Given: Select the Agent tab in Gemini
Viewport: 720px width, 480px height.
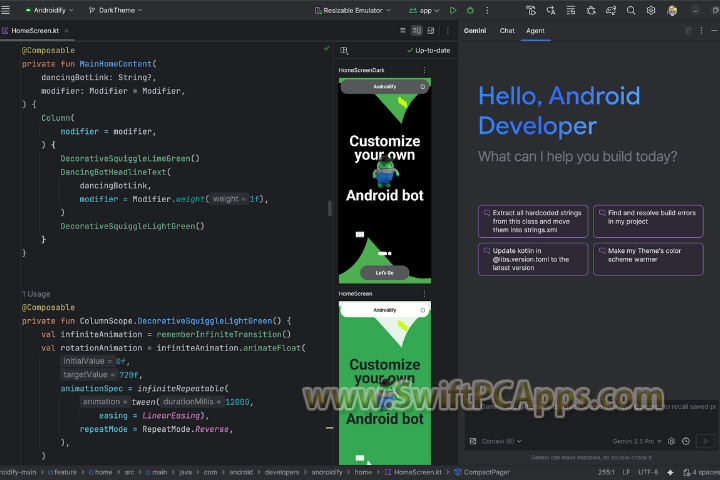Looking at the screenshot, I should (535, 30).
